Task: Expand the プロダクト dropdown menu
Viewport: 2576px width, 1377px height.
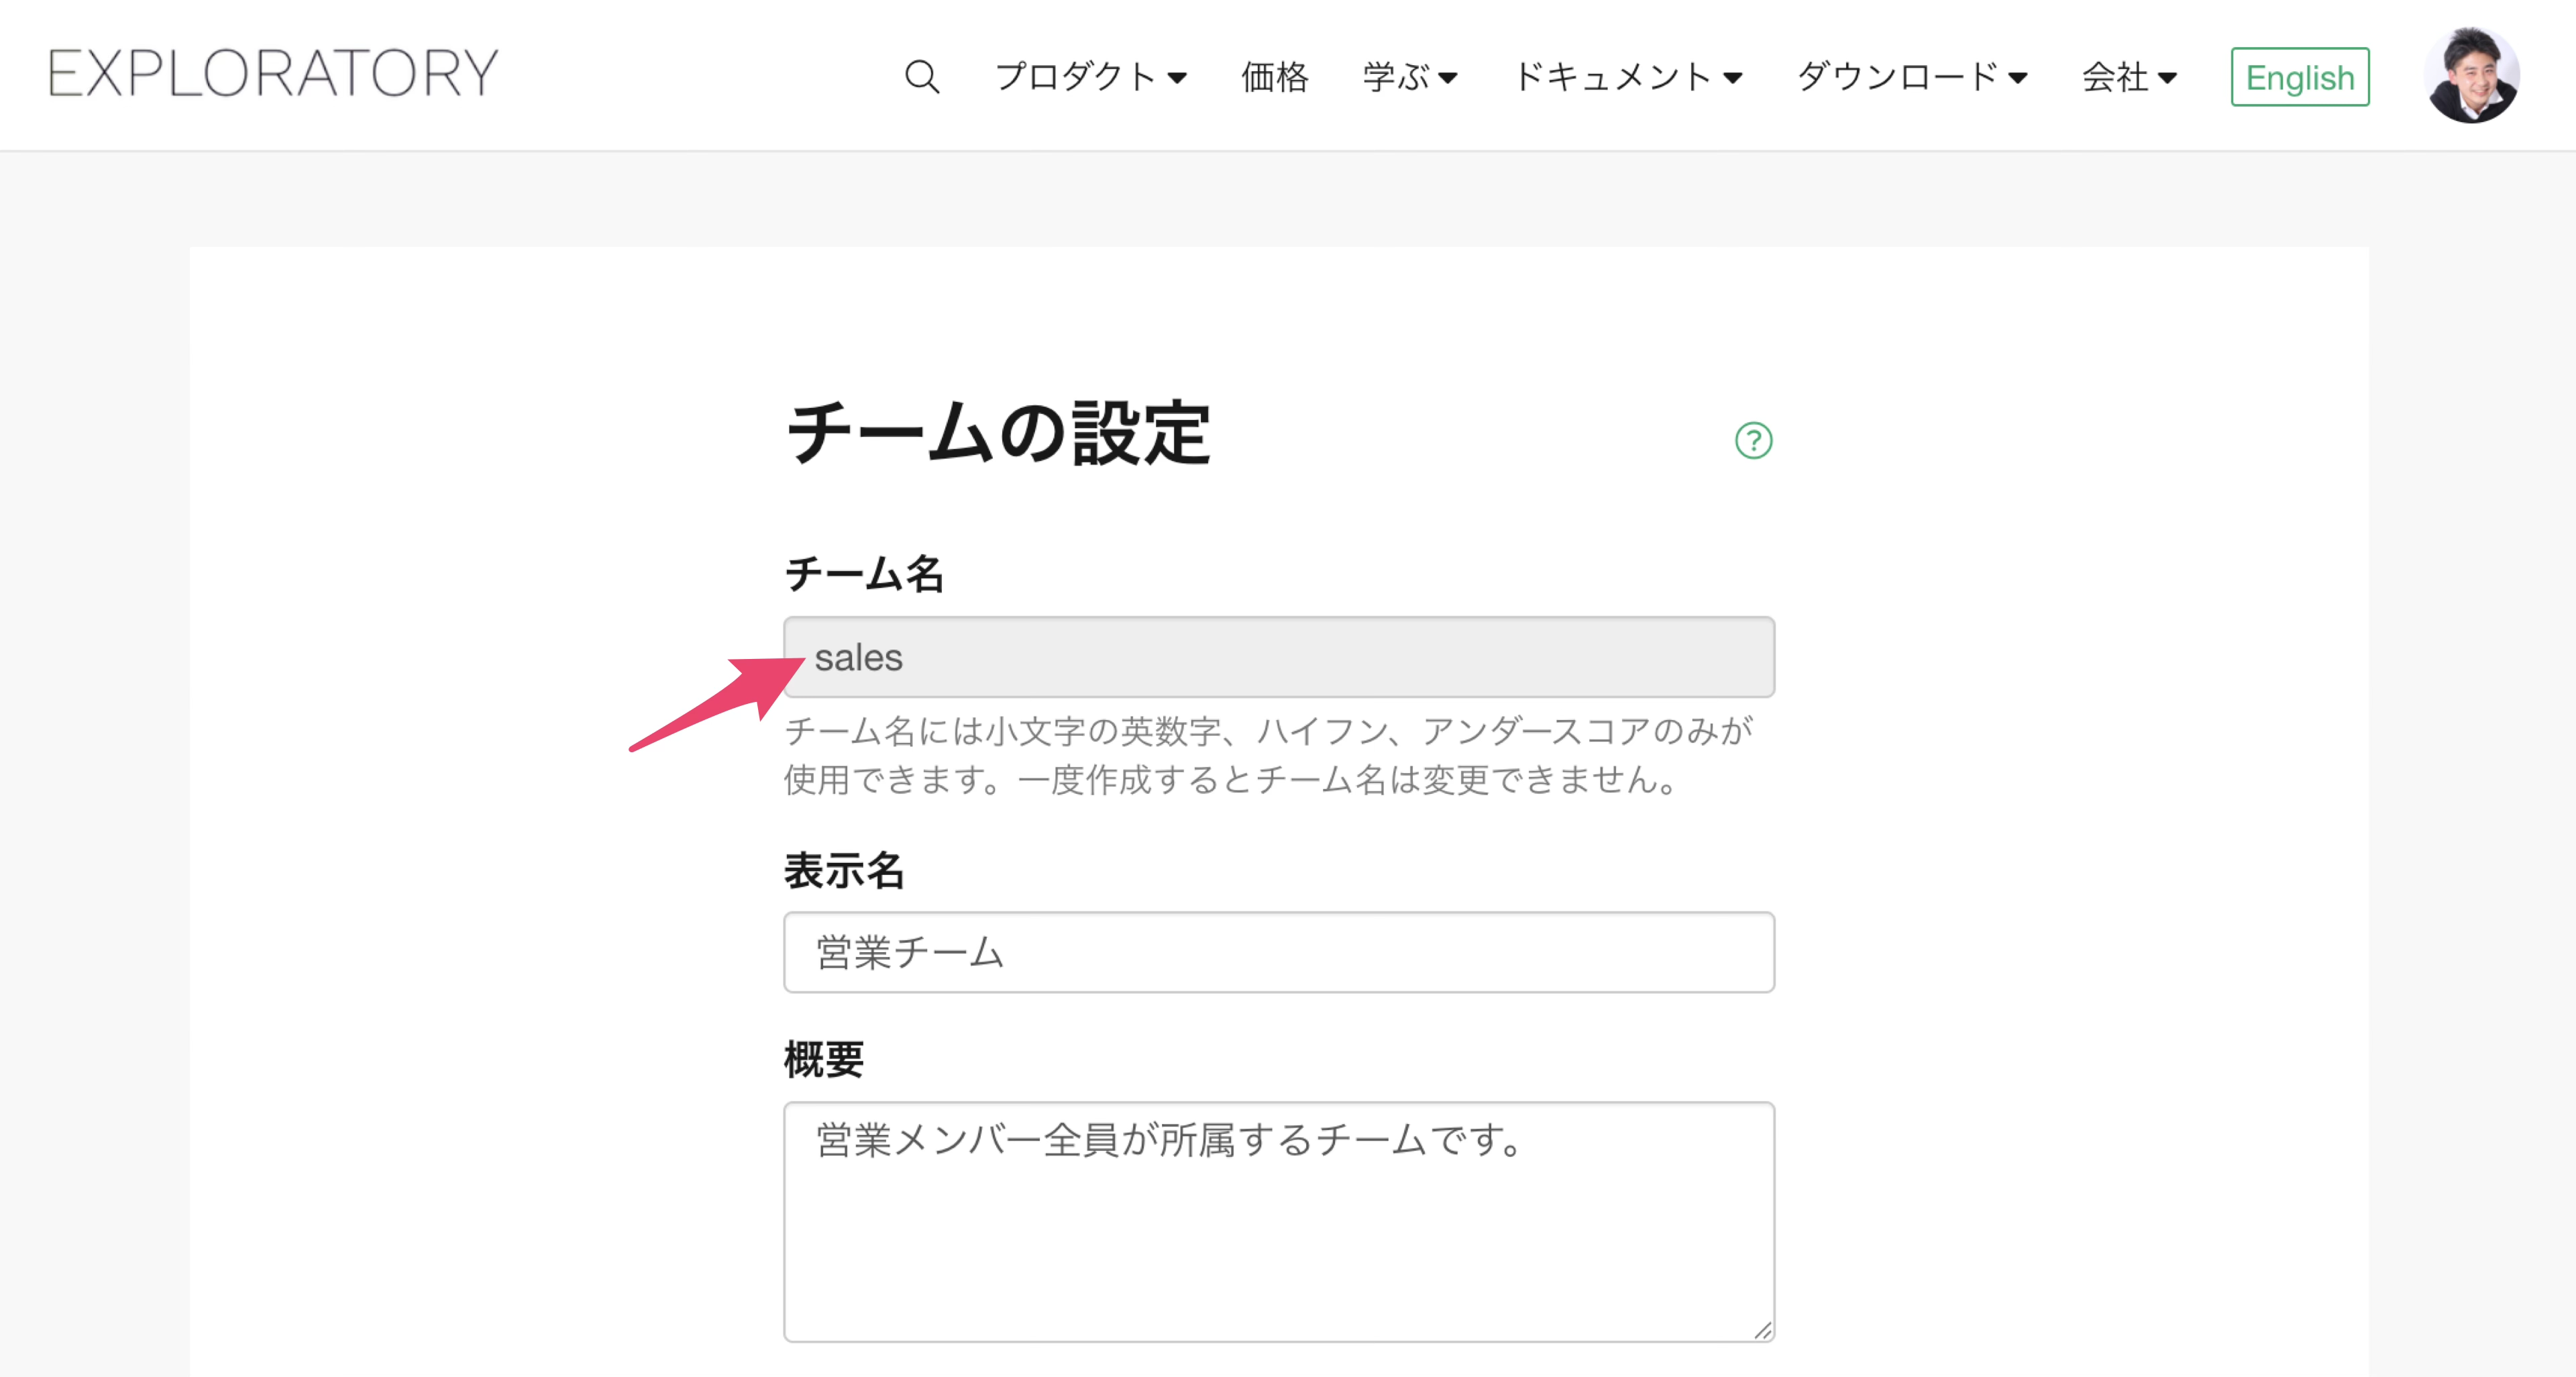Action: point(1090,77)
